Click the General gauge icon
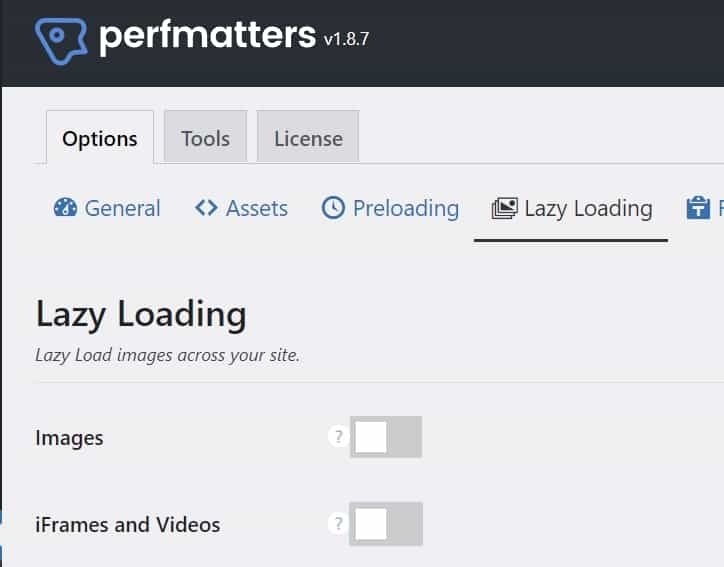 (x=65, y=208)
